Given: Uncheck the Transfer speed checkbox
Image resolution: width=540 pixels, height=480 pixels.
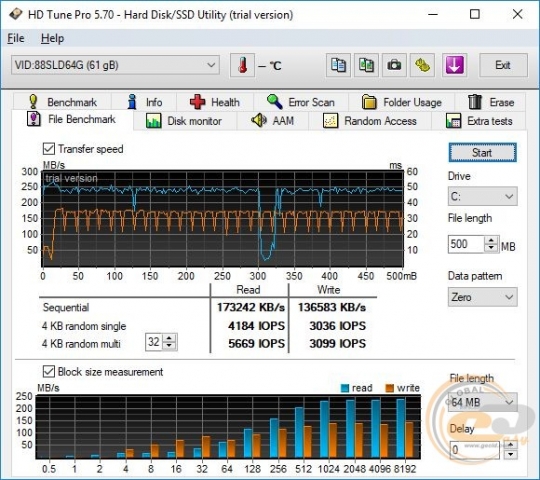Looking at the screenshot, I should pos(49,149).
